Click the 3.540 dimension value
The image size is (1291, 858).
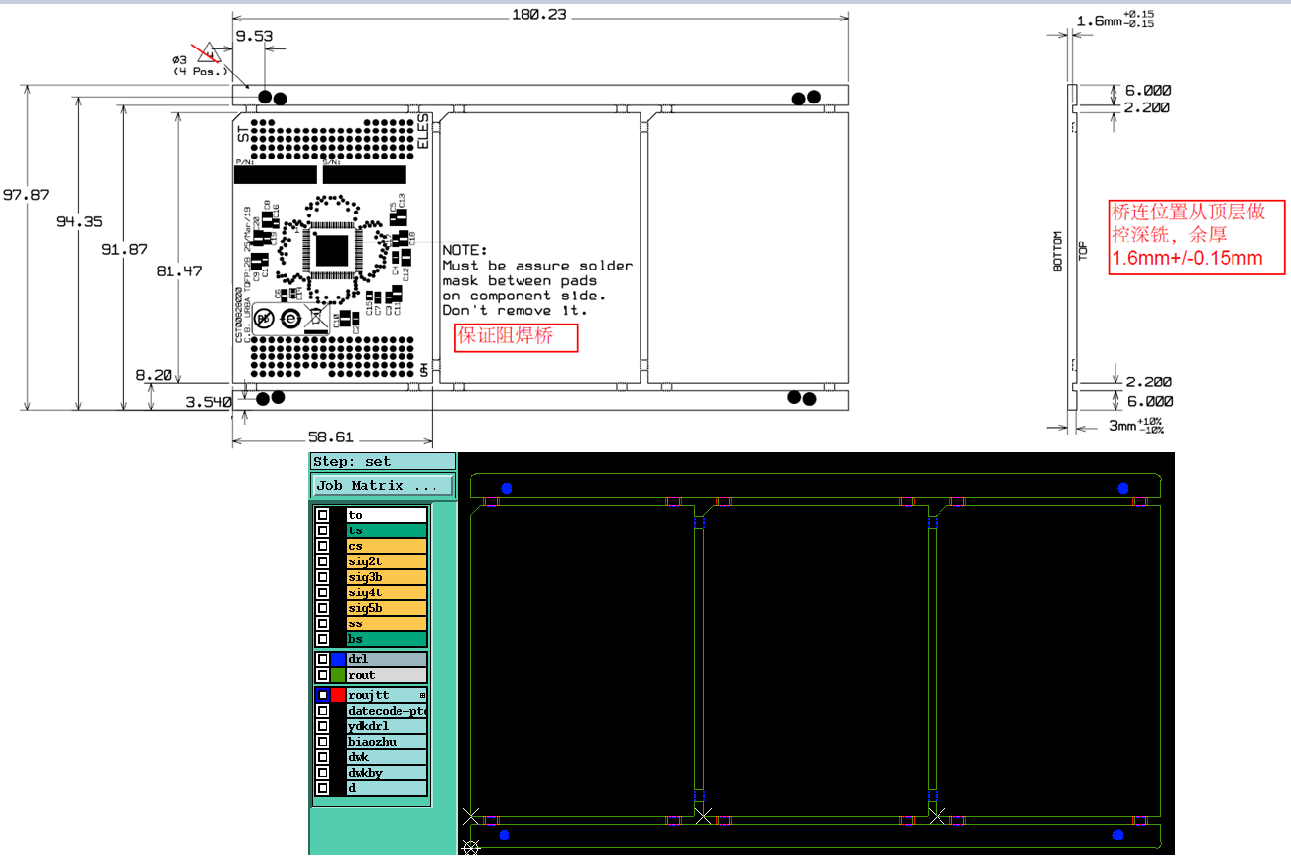click(x=207, y=401)
